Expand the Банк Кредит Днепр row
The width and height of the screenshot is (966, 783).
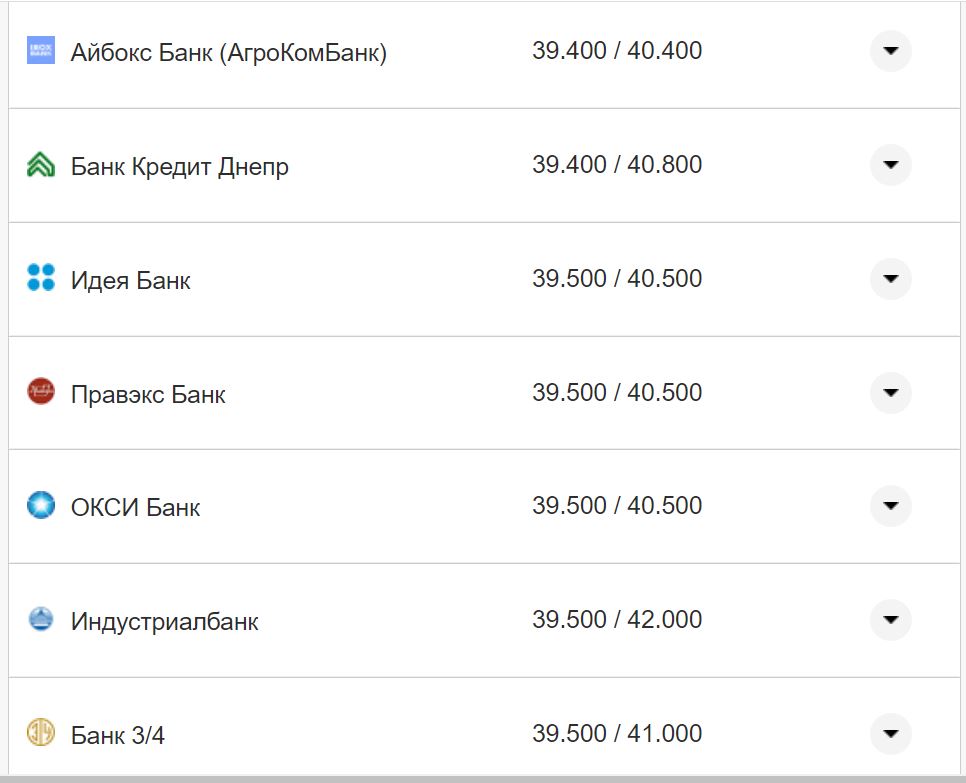[x=890, y=165]
